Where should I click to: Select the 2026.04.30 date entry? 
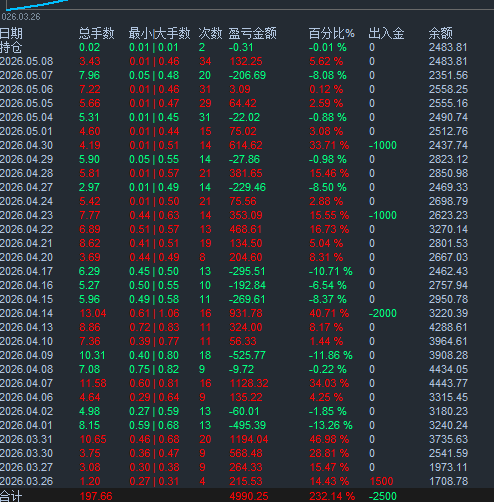point(26,145)
